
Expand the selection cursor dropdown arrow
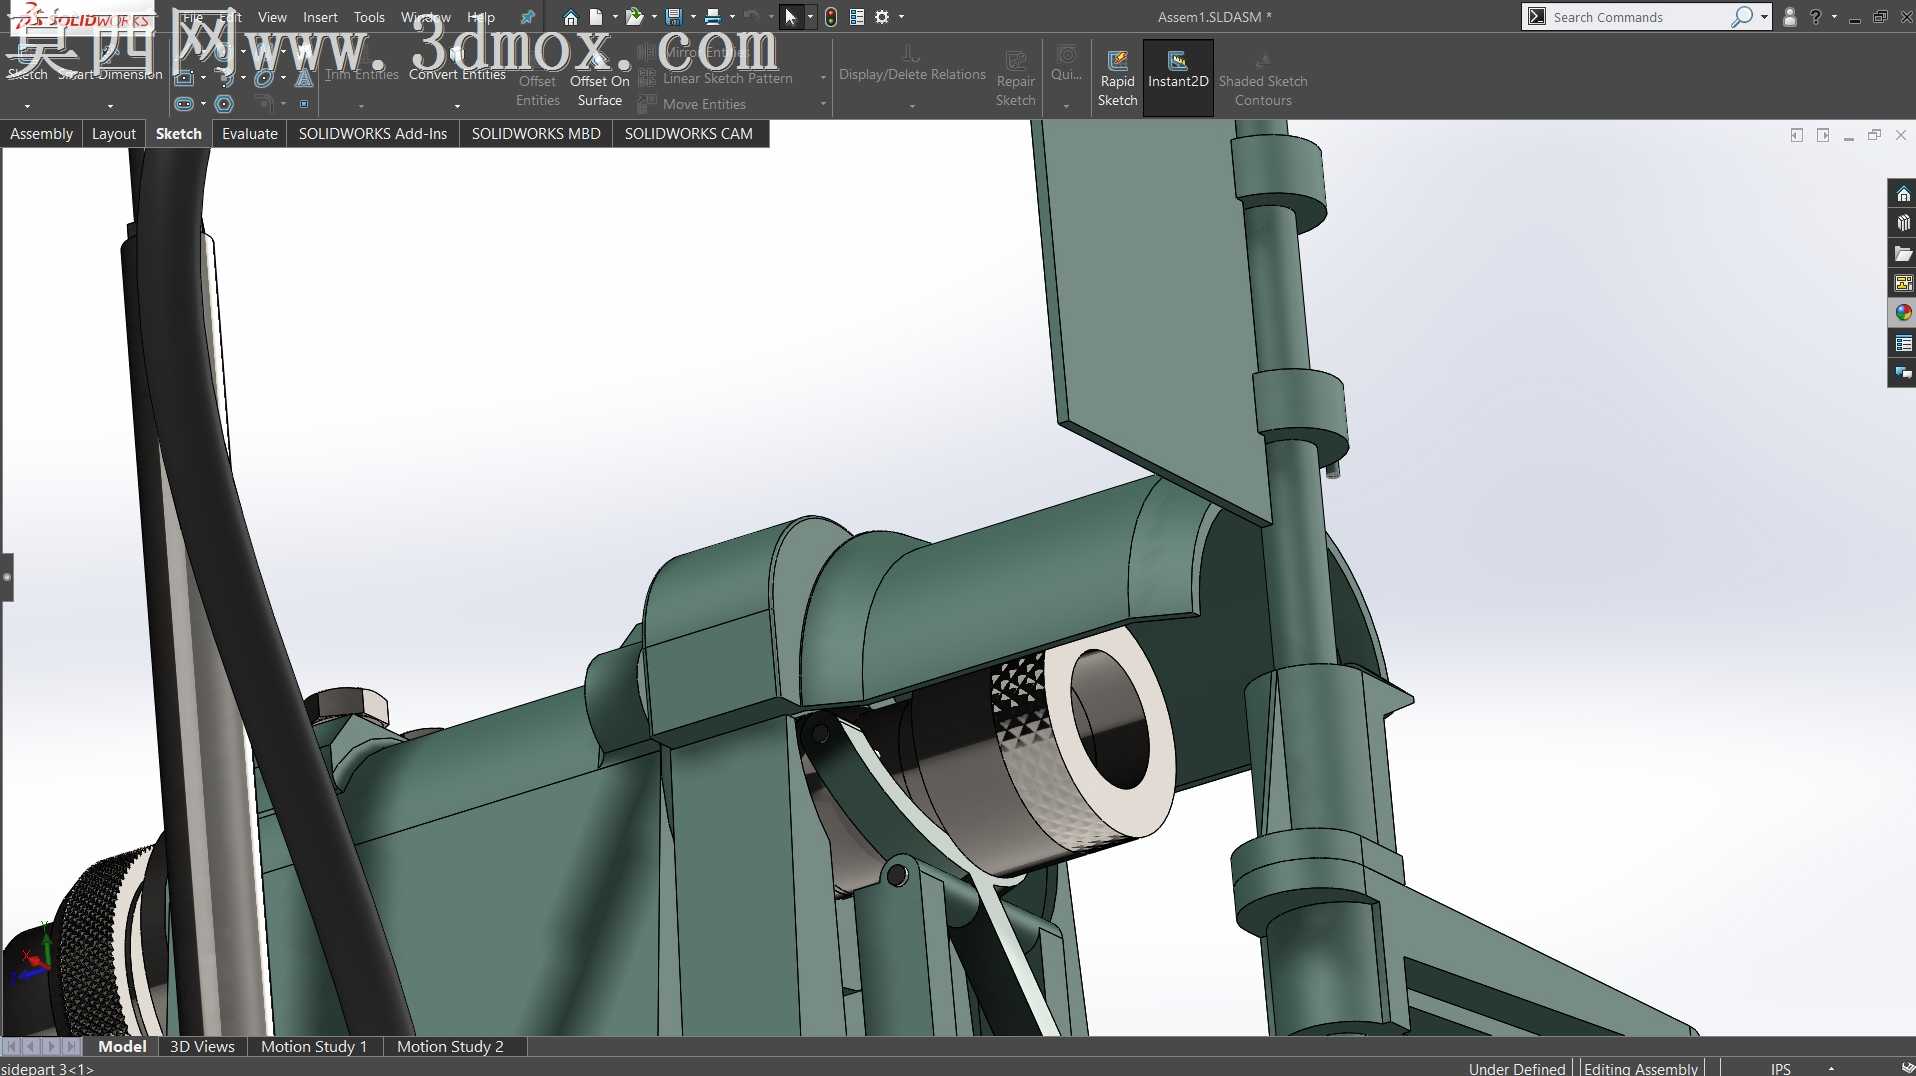click(x=810, y=17)
